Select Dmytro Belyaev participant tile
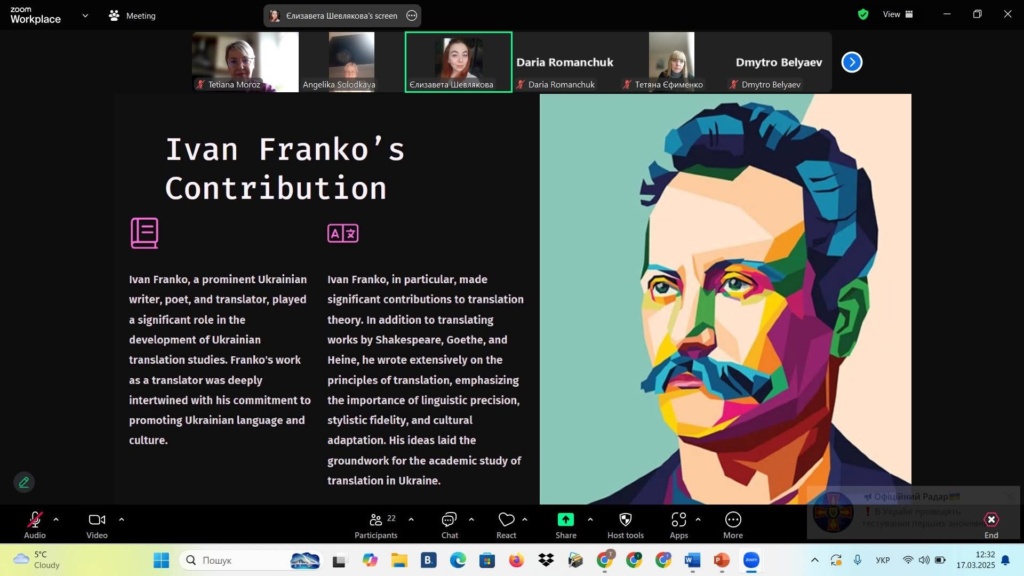The width and height of the screenshot is (1024, 576). (778, 62)
